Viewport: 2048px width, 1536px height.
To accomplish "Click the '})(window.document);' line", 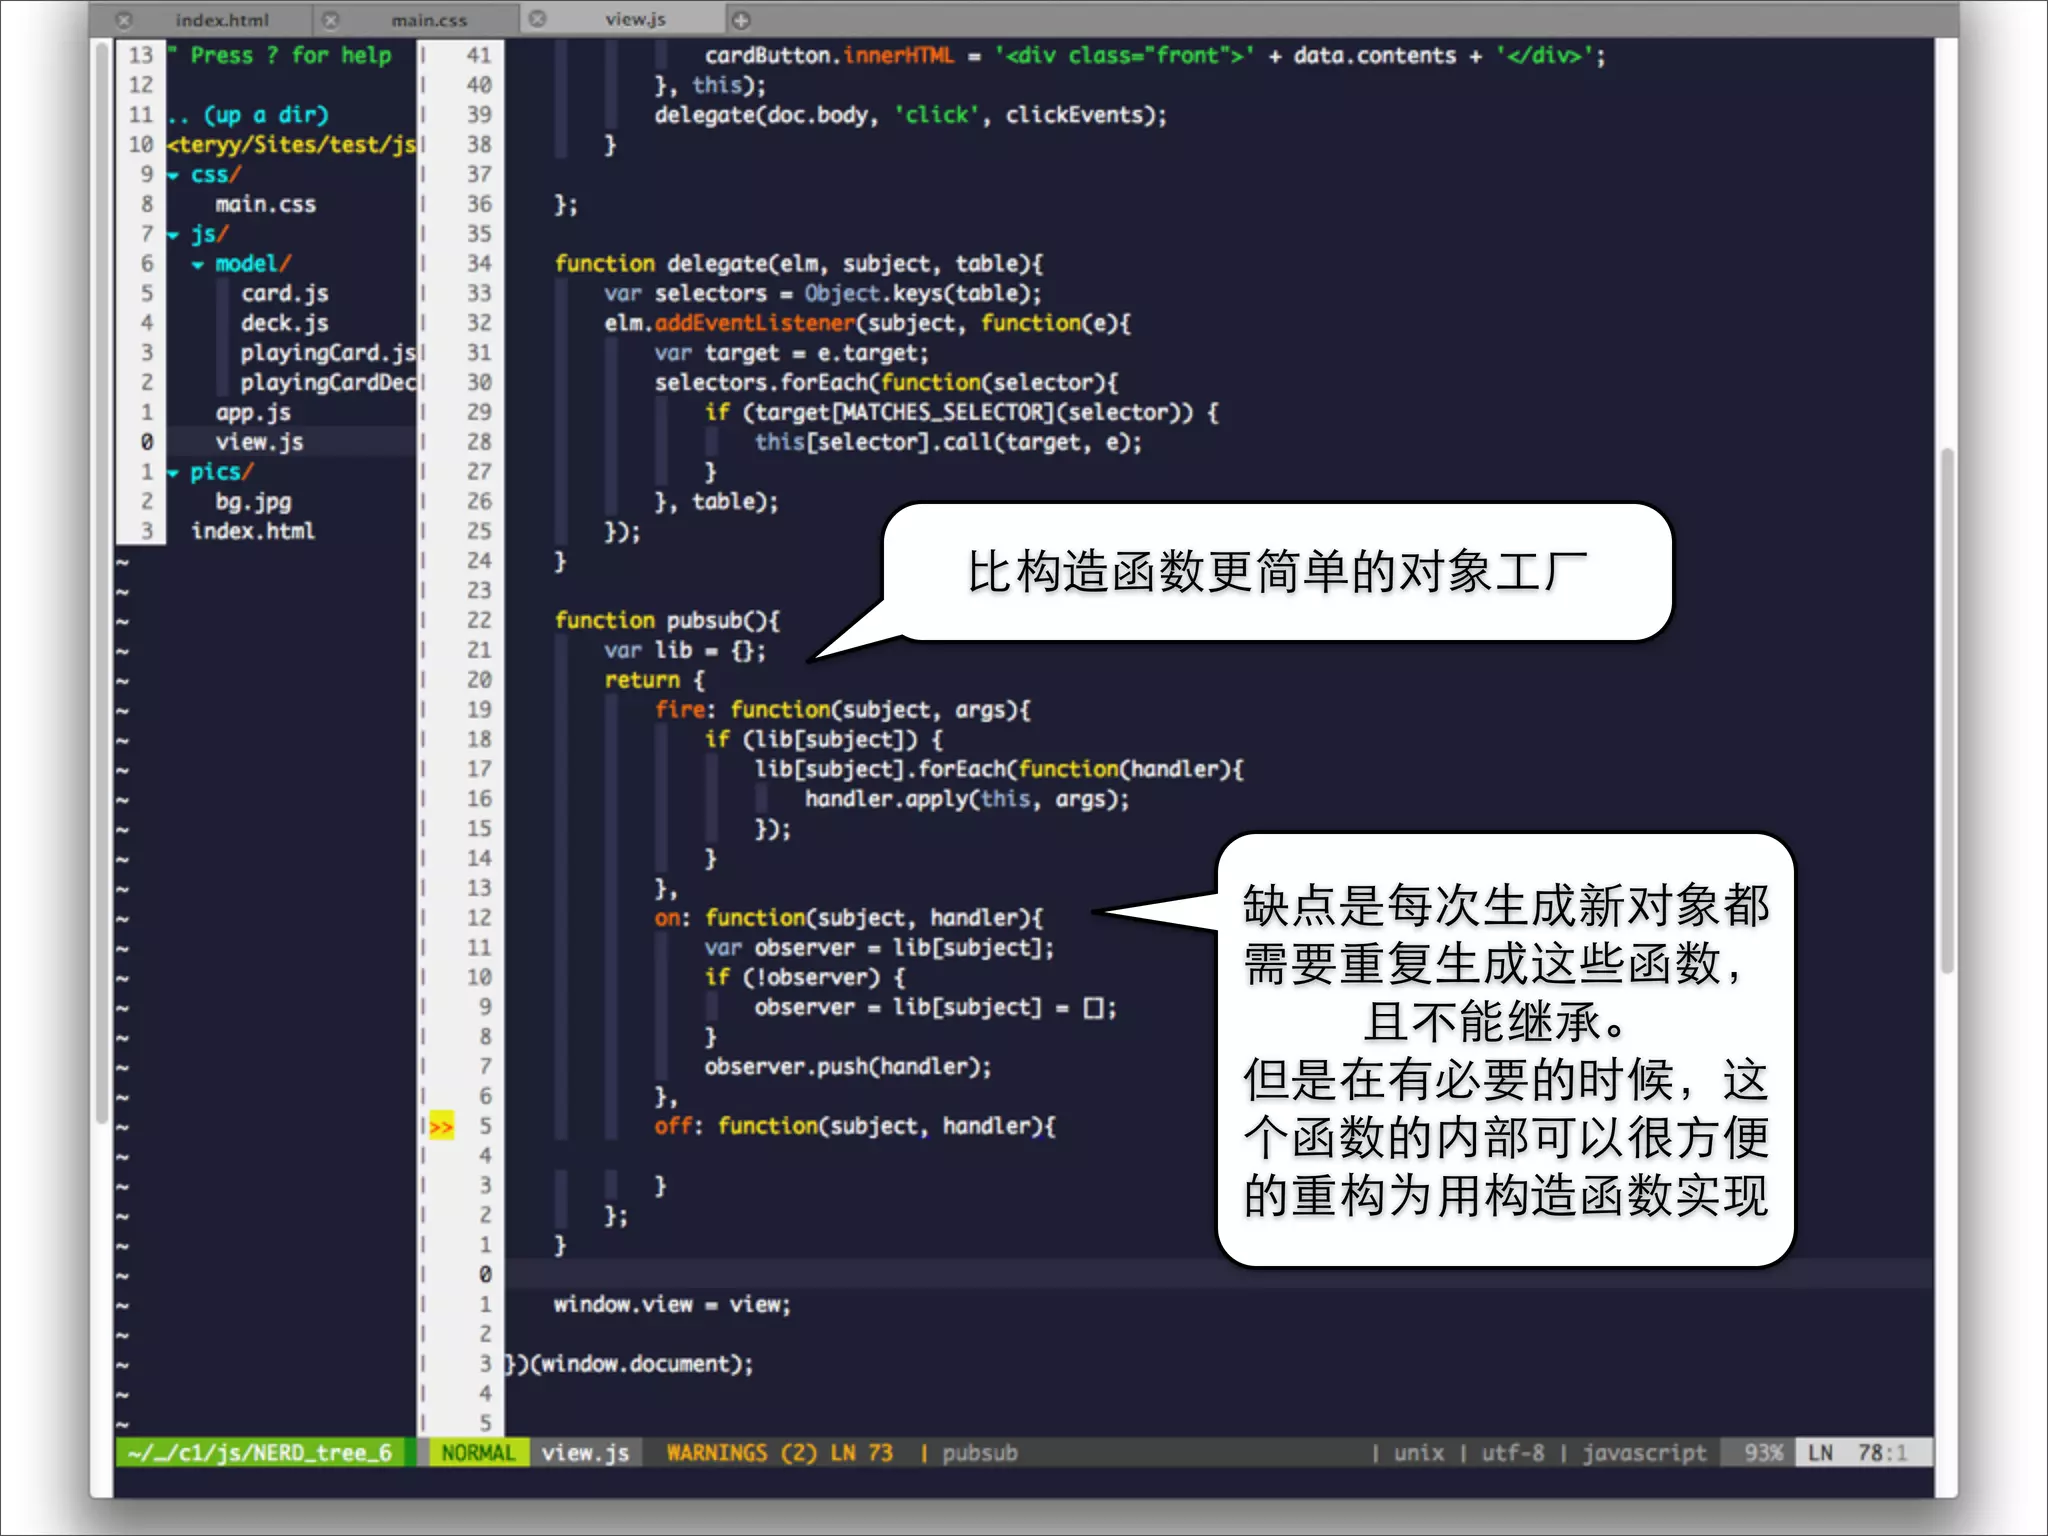I will (x=629, y=1364).
